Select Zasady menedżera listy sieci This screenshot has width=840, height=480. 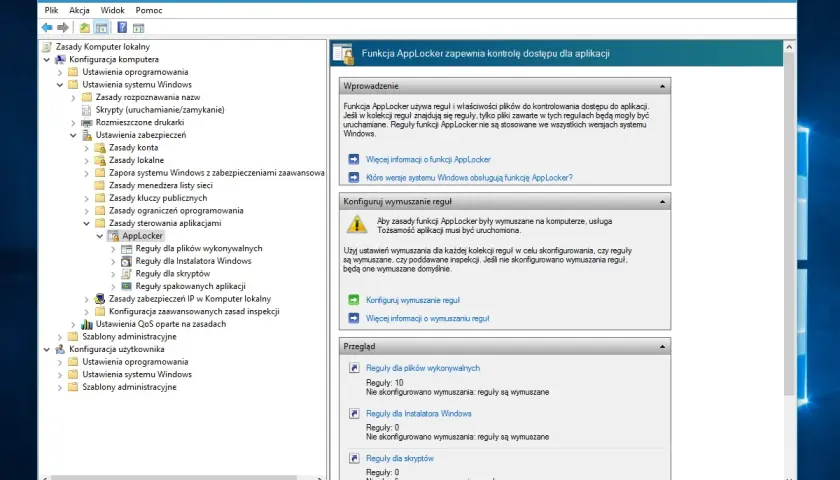[161, 185]
